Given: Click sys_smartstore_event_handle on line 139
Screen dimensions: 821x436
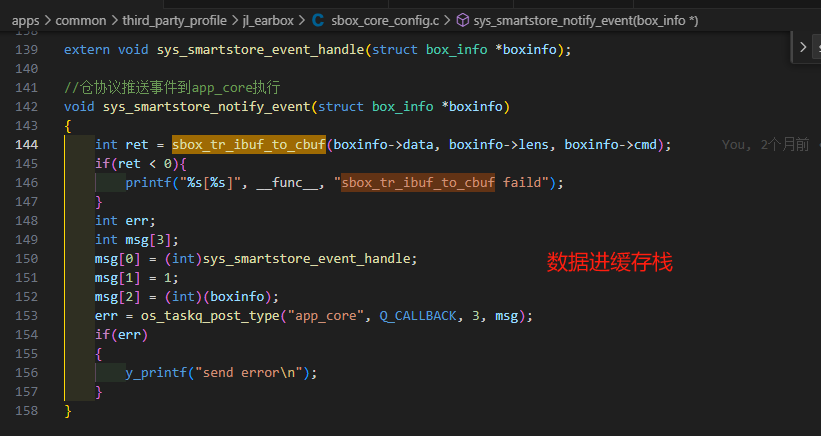Looking at the screenshot, I should (x=260, y=50).
